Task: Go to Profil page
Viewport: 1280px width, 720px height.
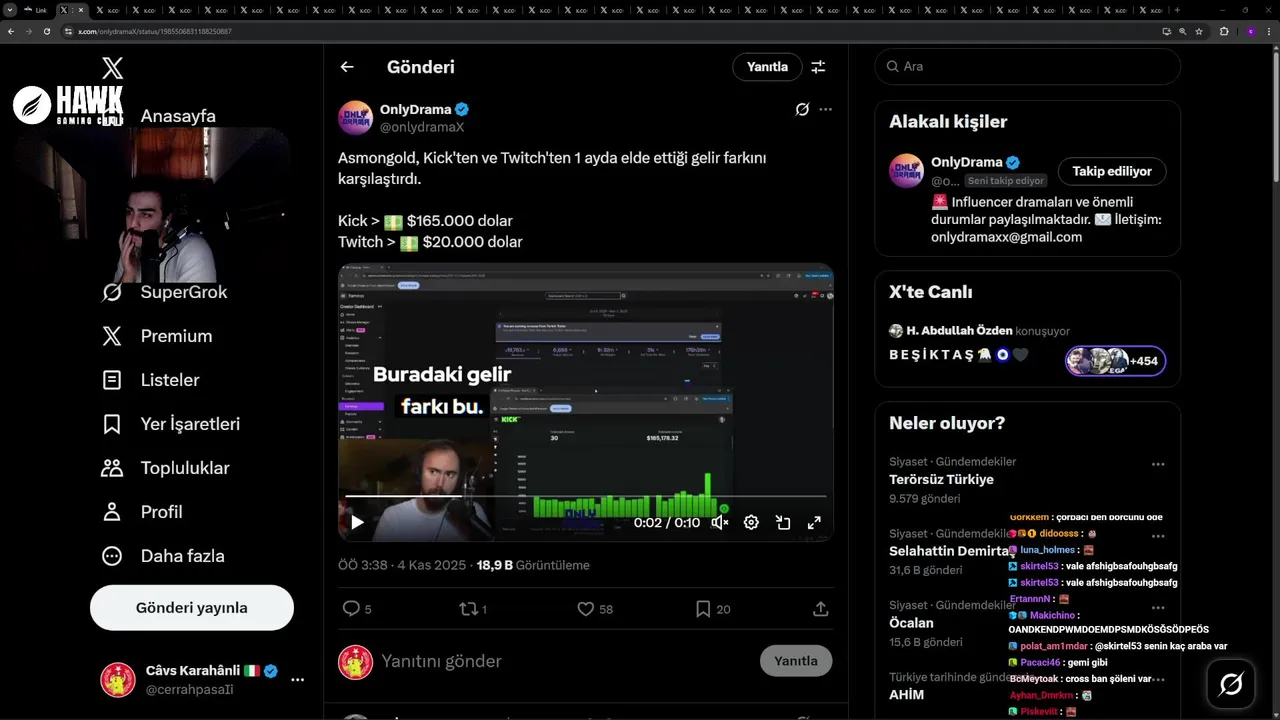Action: (142, 512)
